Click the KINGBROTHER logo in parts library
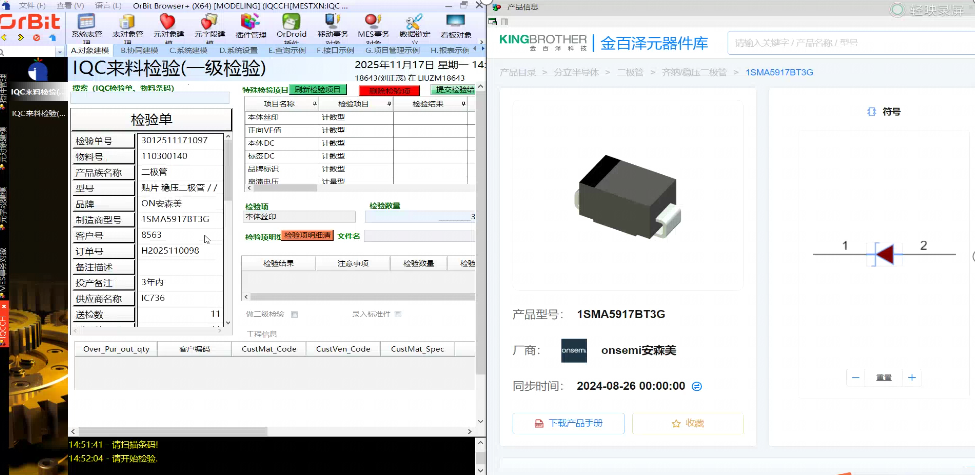The width and height of the screenshot is (975, 475). 543,42
